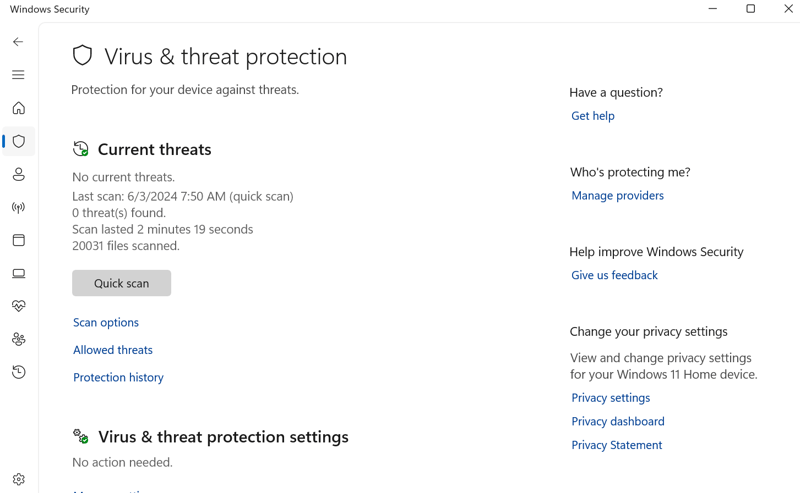
Task: Open Account protection person icon
Action: click(x=18, y=175)
